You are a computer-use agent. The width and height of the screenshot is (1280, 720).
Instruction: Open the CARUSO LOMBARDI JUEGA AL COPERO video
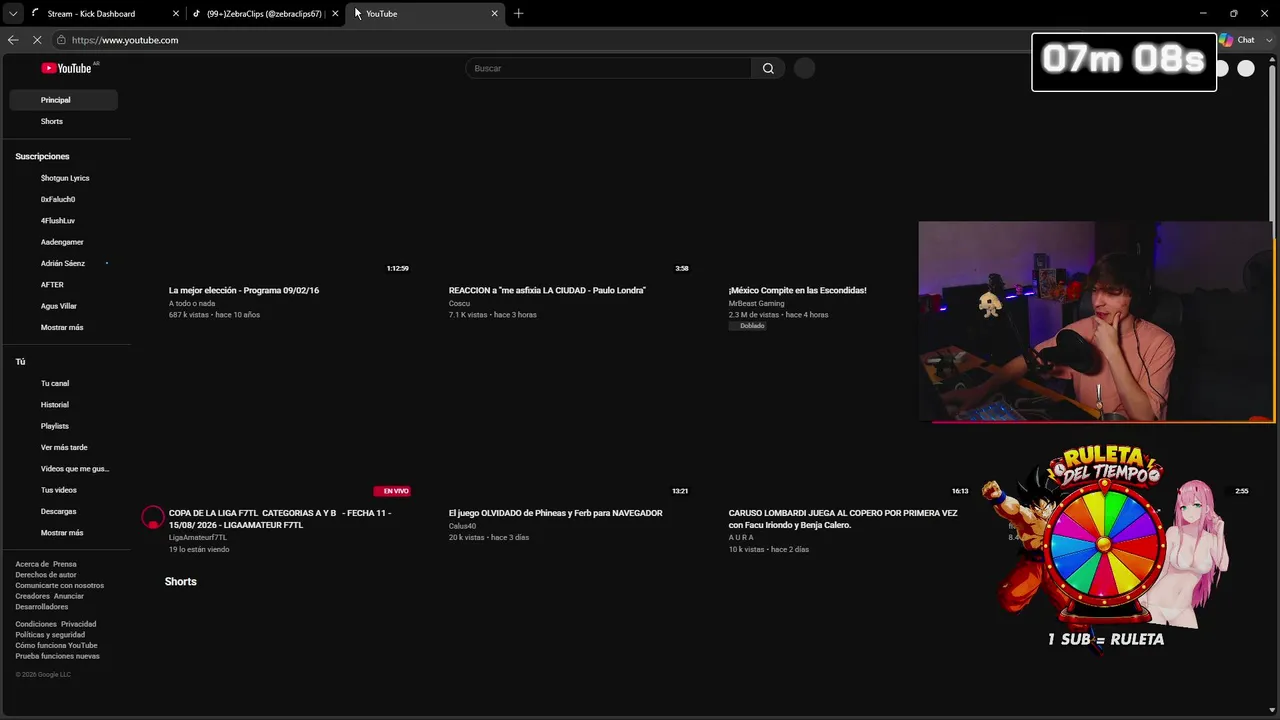coord(843,518)
